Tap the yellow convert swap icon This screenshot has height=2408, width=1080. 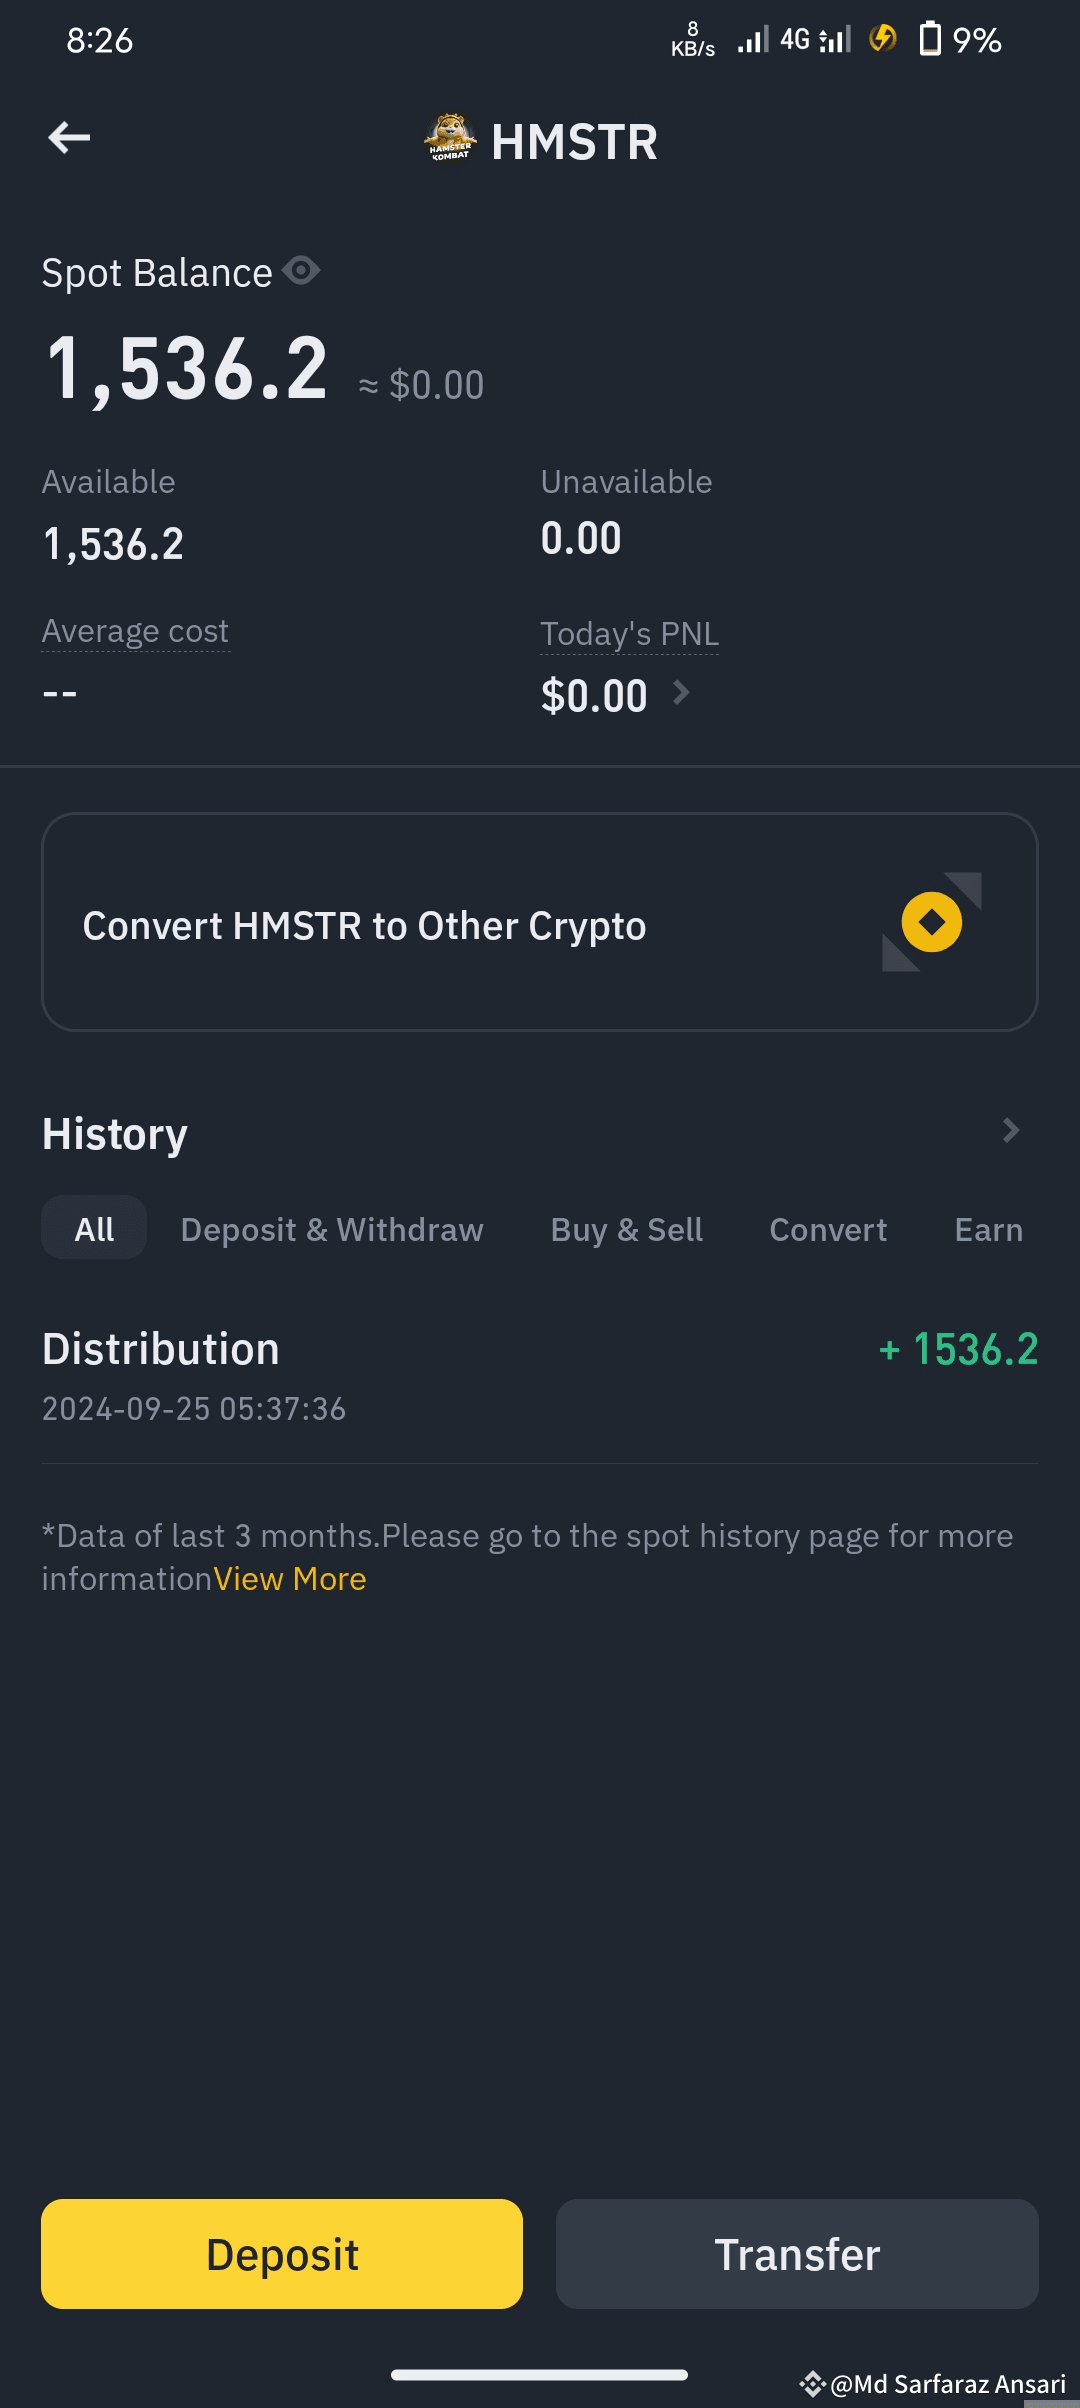click(x=931, y=922)
